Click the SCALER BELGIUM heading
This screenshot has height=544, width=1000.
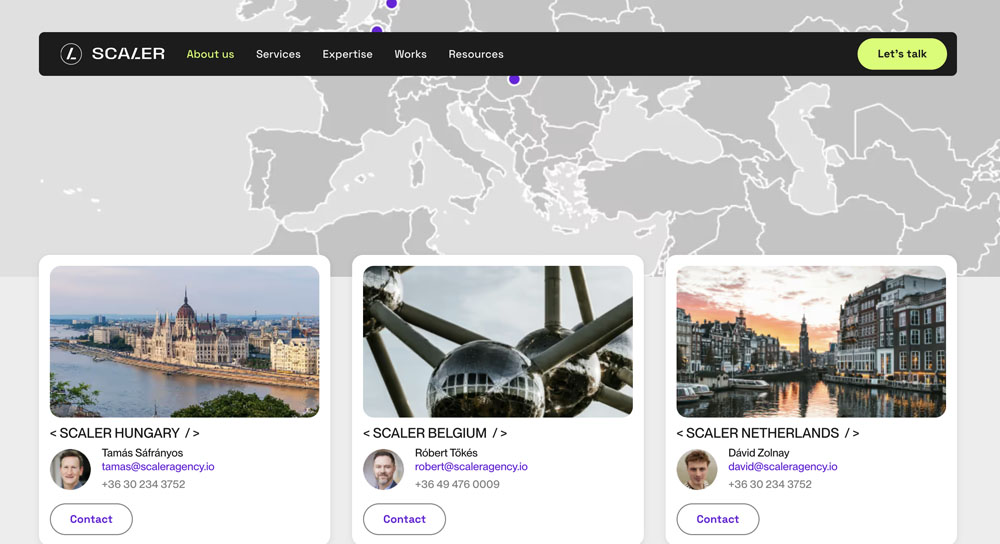(435, 433)
